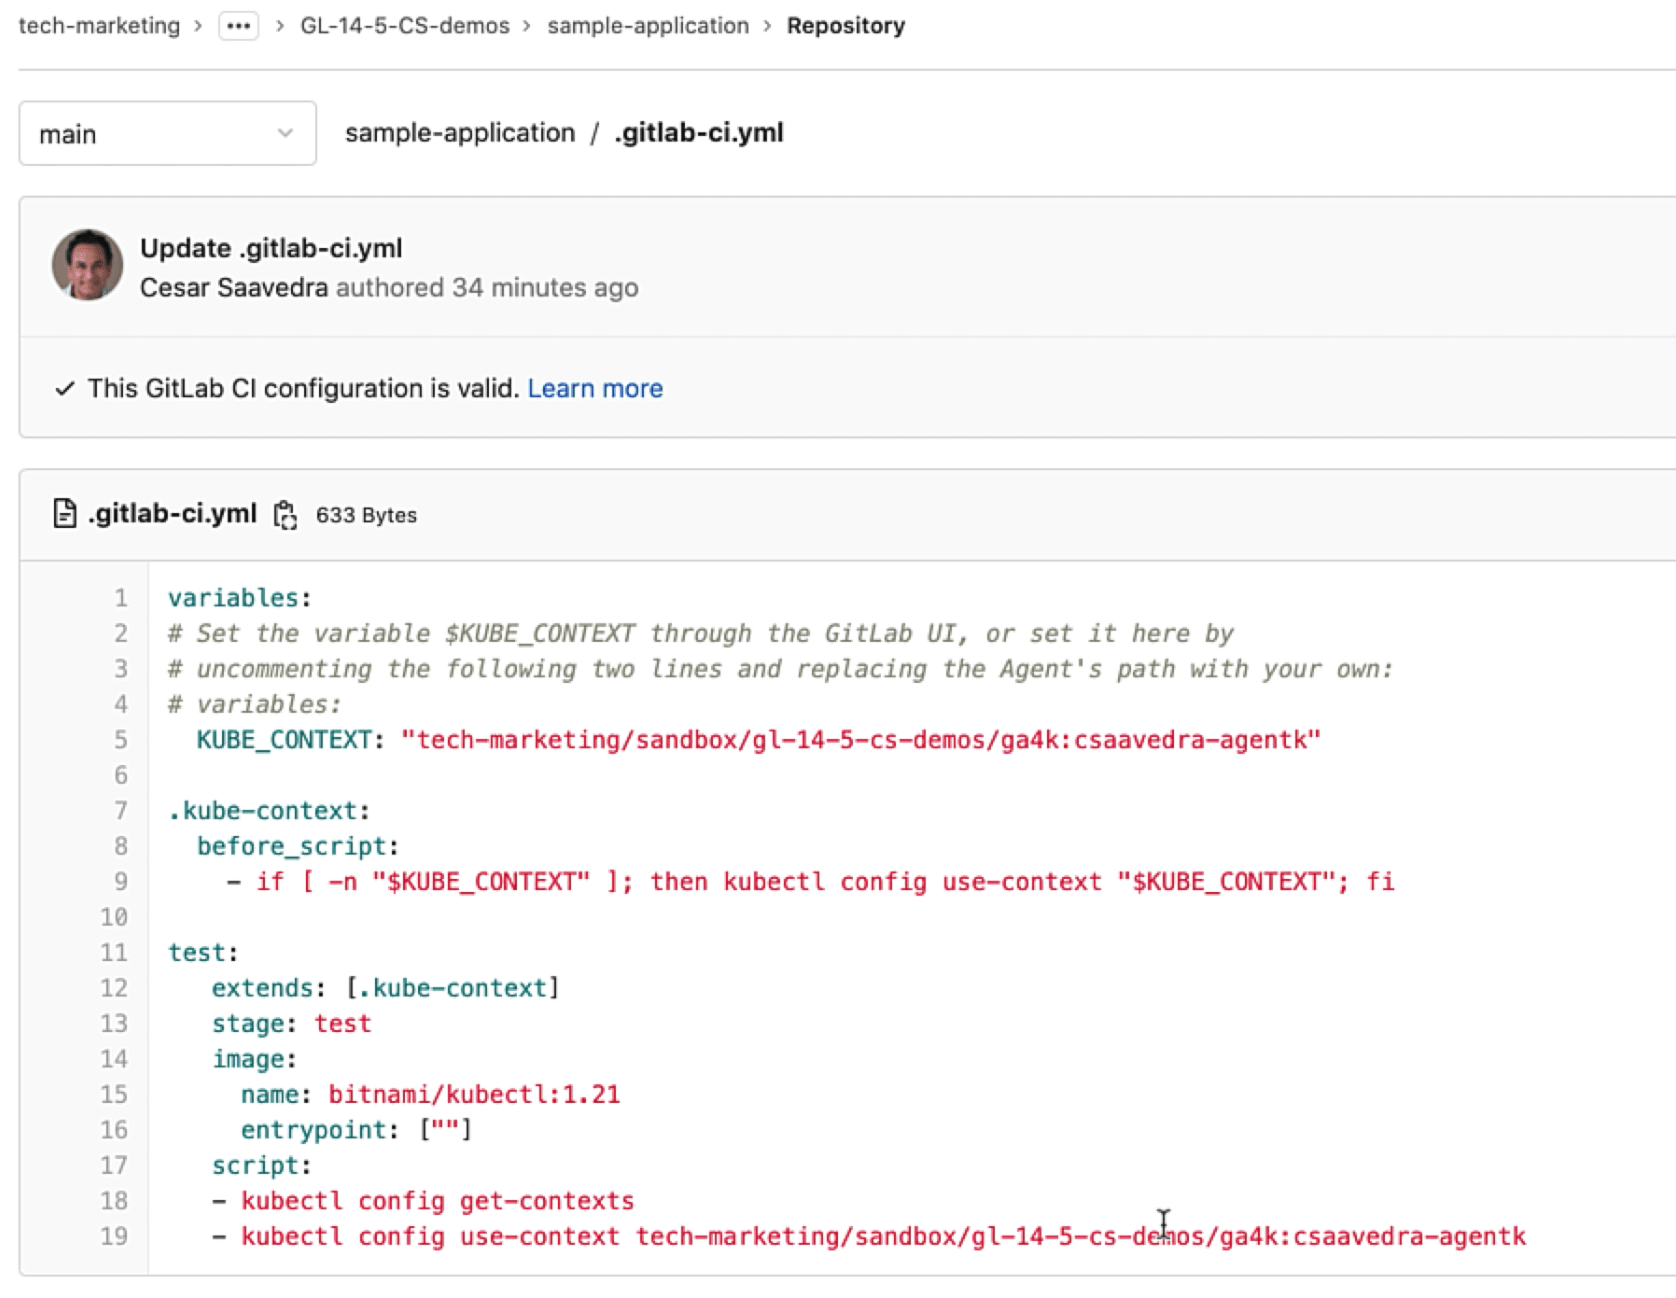1676x1298 pixels.
Task: Click the document icon beside 633 Bytes
Action: [x=63, y=514]
